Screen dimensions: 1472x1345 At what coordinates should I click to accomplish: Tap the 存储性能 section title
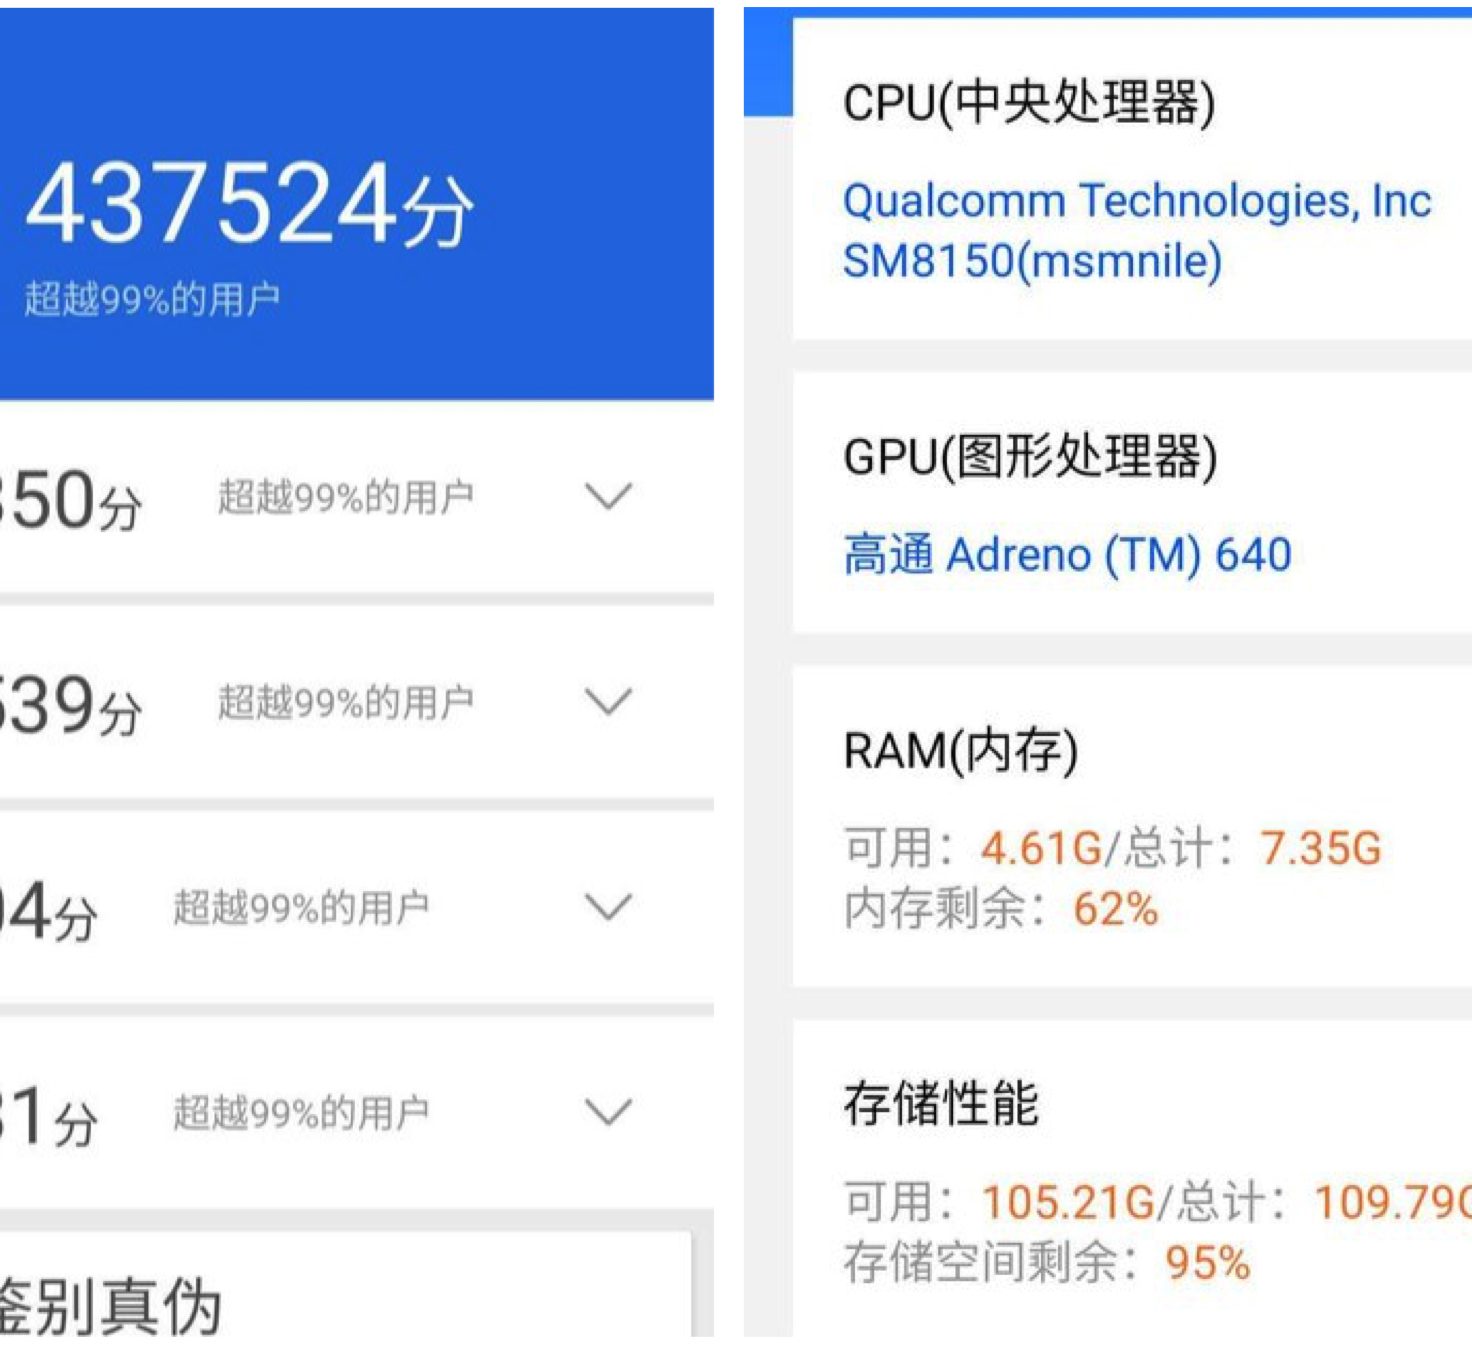pos(941,1105)
